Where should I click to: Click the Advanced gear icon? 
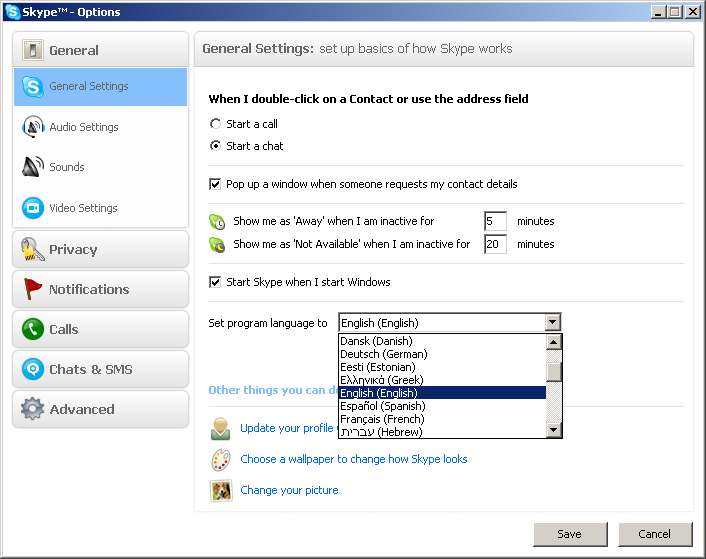click(x=33, y=409)
